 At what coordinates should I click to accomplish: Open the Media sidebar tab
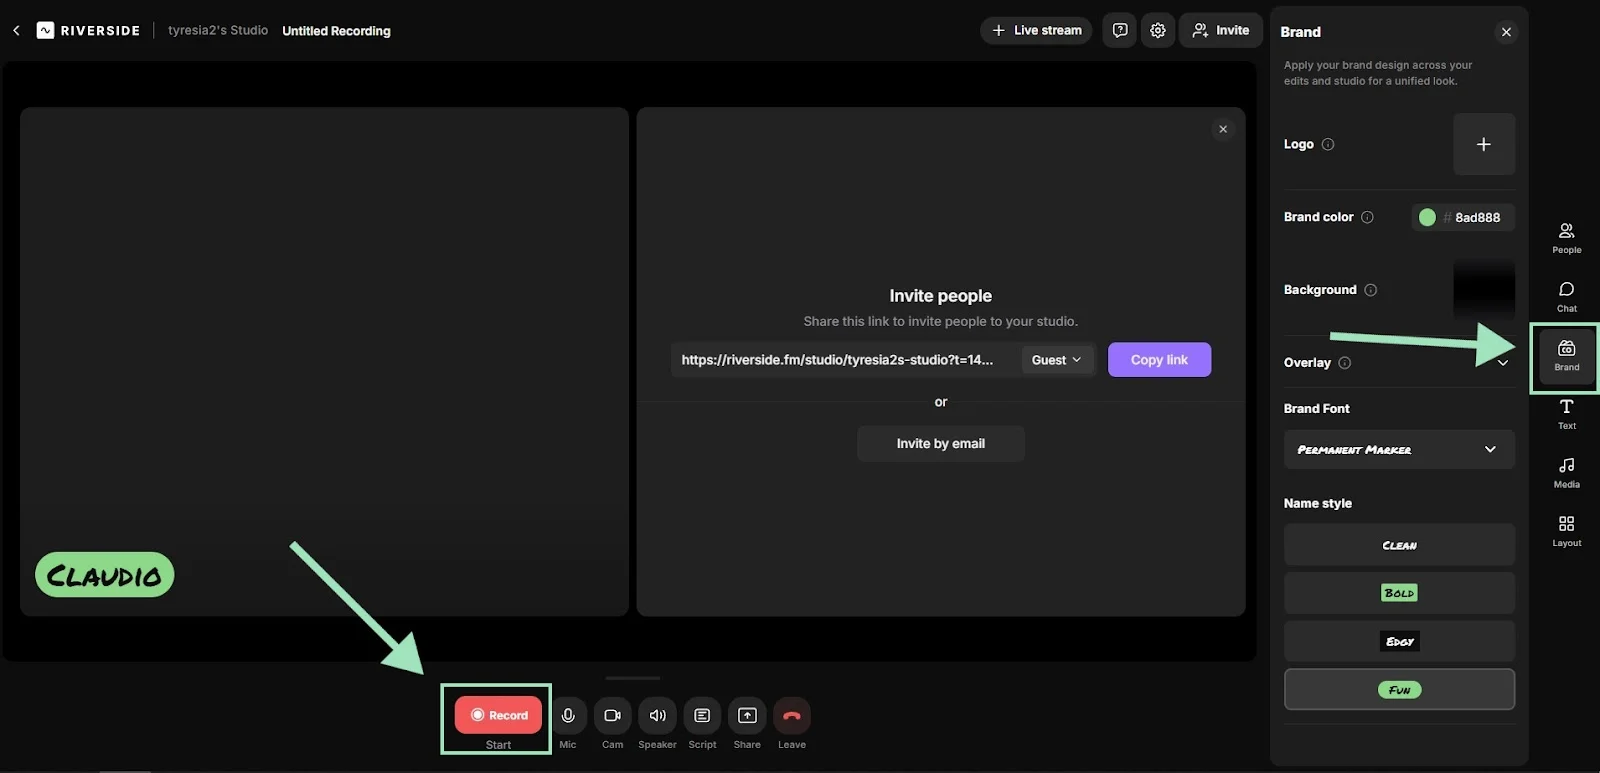pos(1566,472)
